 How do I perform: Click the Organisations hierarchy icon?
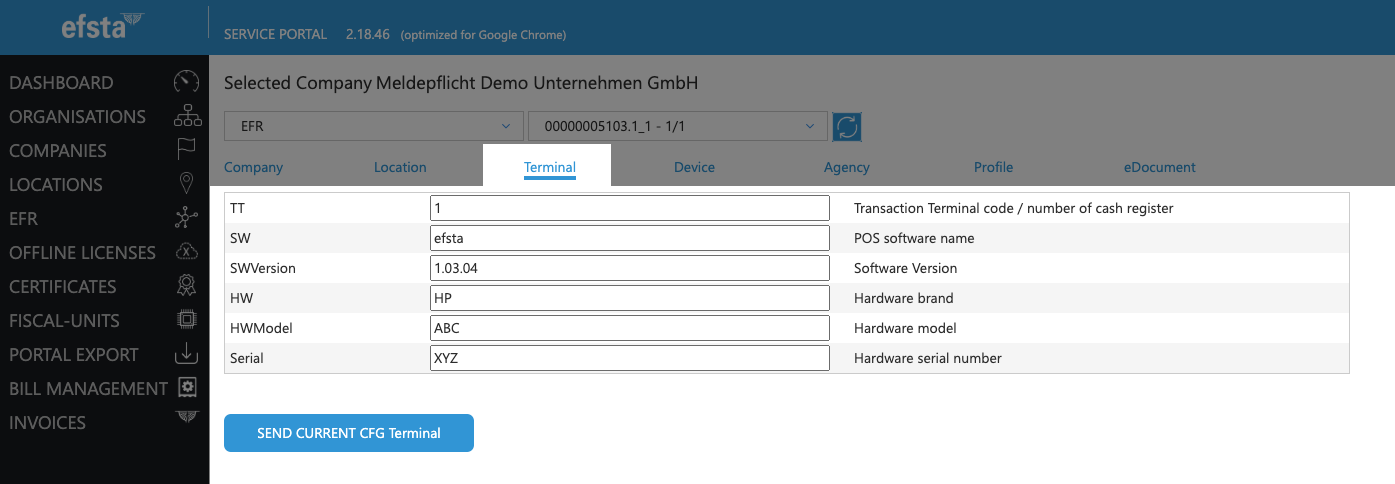tap(187, 117)
